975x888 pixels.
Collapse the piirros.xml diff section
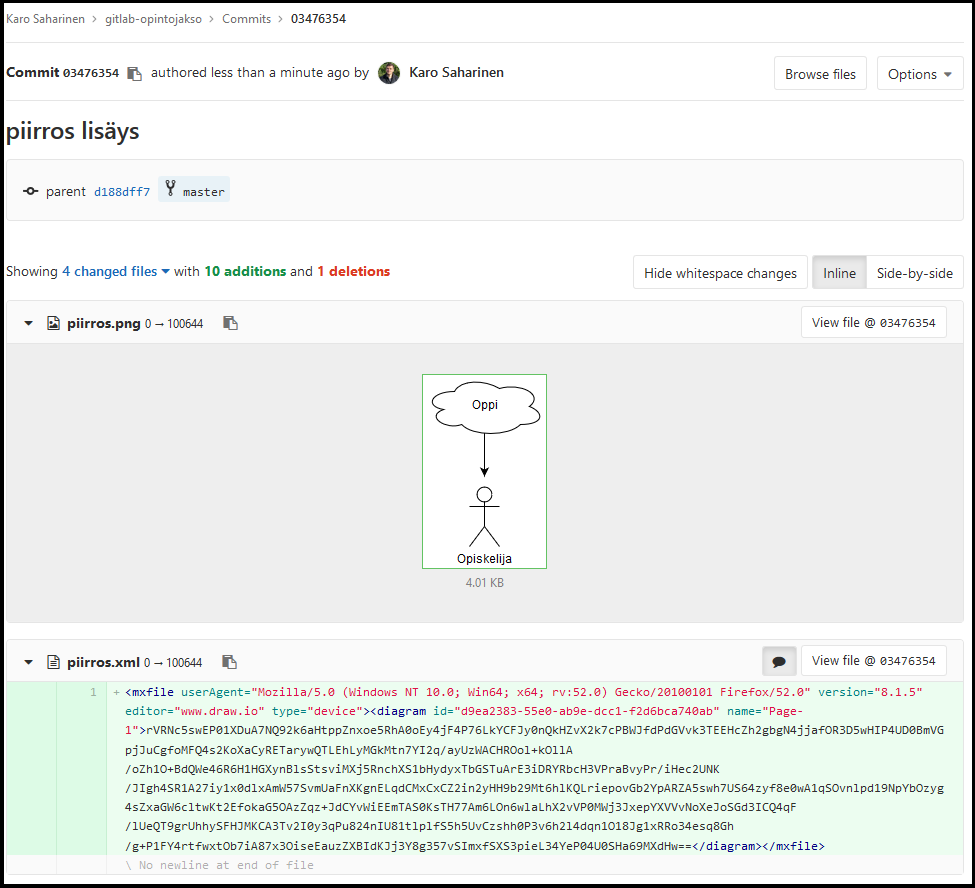coord(29,662)
